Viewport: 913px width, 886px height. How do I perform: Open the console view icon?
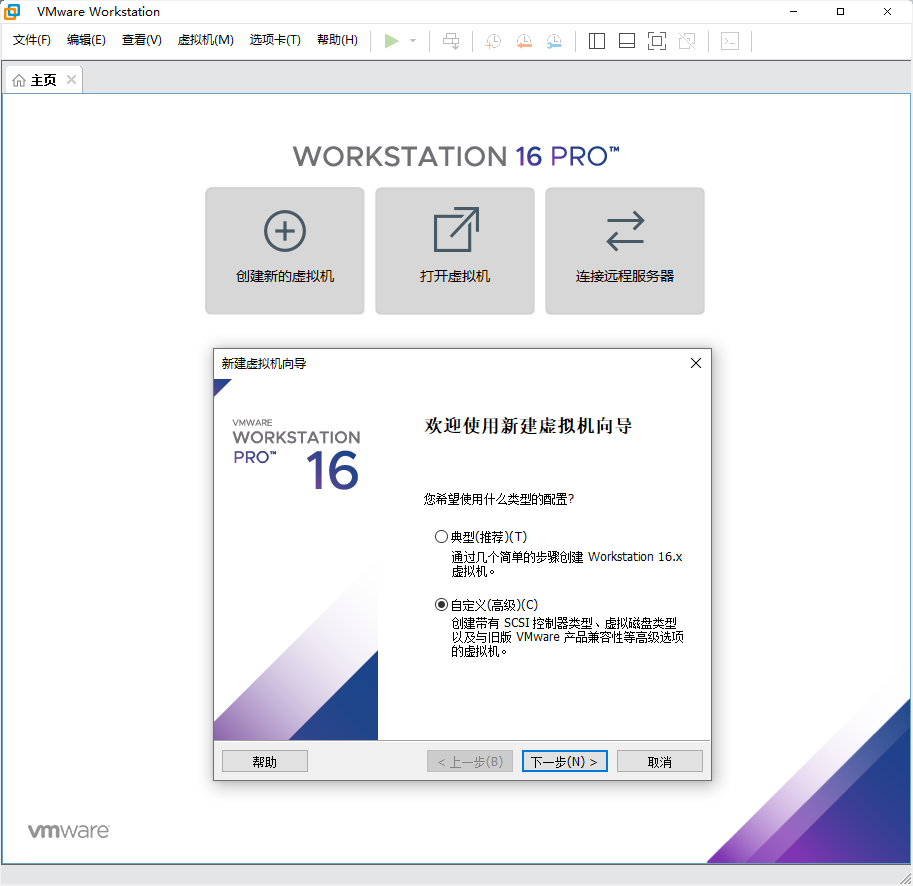(730, 41)
